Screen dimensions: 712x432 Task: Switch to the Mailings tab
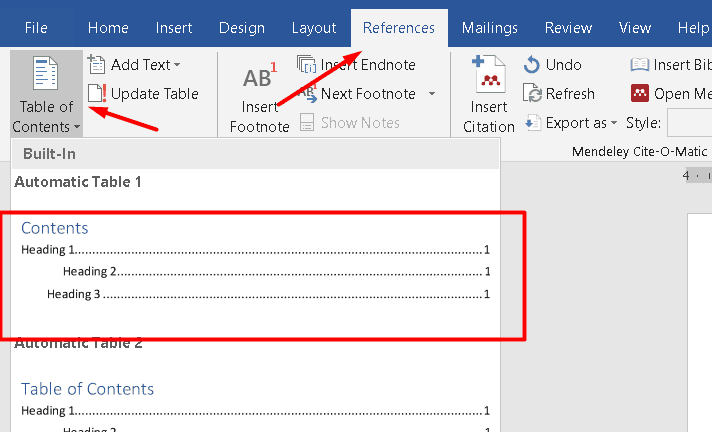point(490,28)
